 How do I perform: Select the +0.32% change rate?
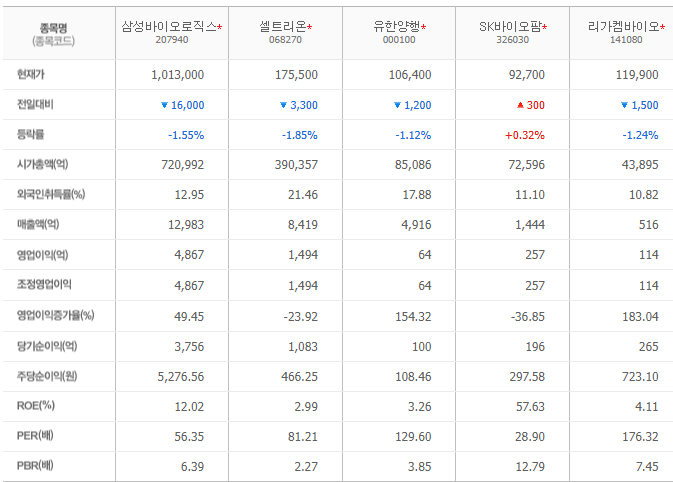[x=525, y=135]
